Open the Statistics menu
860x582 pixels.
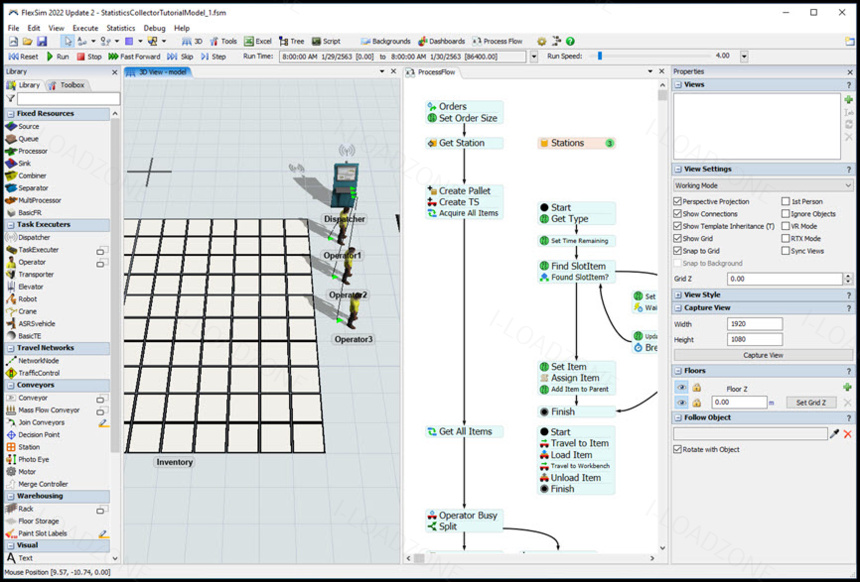coord(121,28)
